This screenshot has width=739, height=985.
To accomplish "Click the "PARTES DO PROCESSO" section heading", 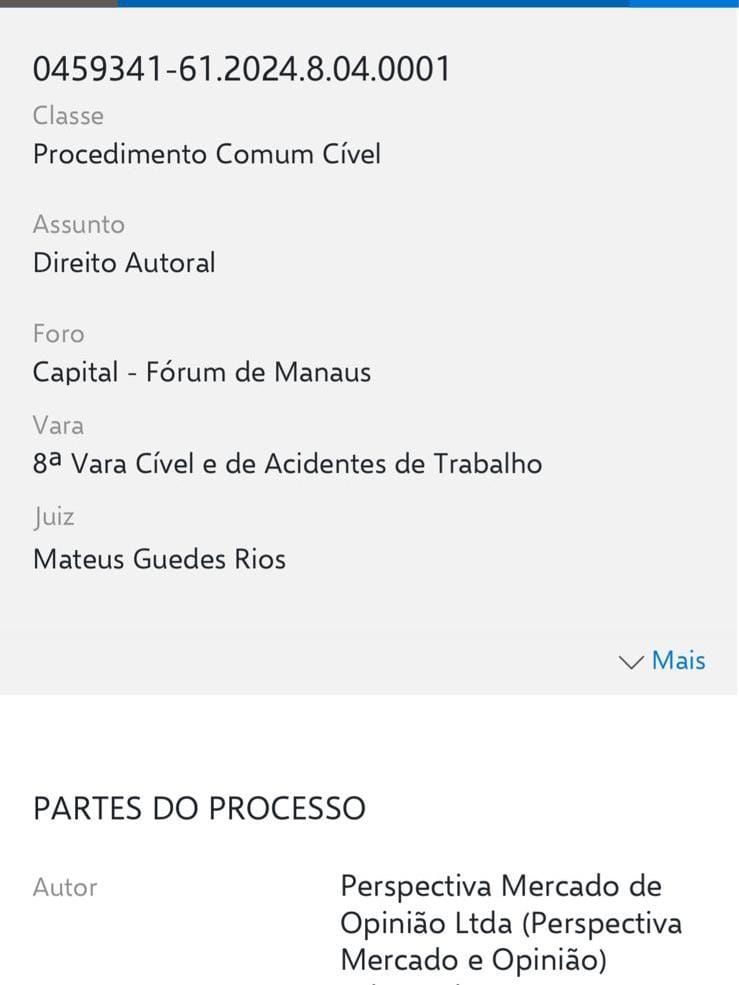I will click(x=199, y=808).
